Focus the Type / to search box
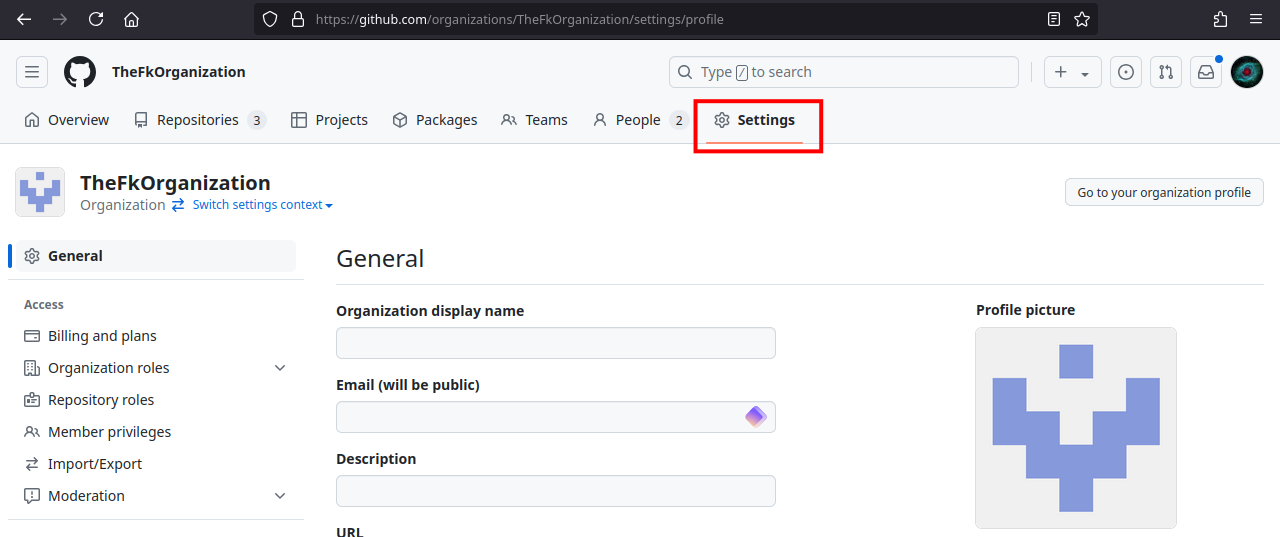The height and width of the screenshot is (537, 1280). point(844,72)
